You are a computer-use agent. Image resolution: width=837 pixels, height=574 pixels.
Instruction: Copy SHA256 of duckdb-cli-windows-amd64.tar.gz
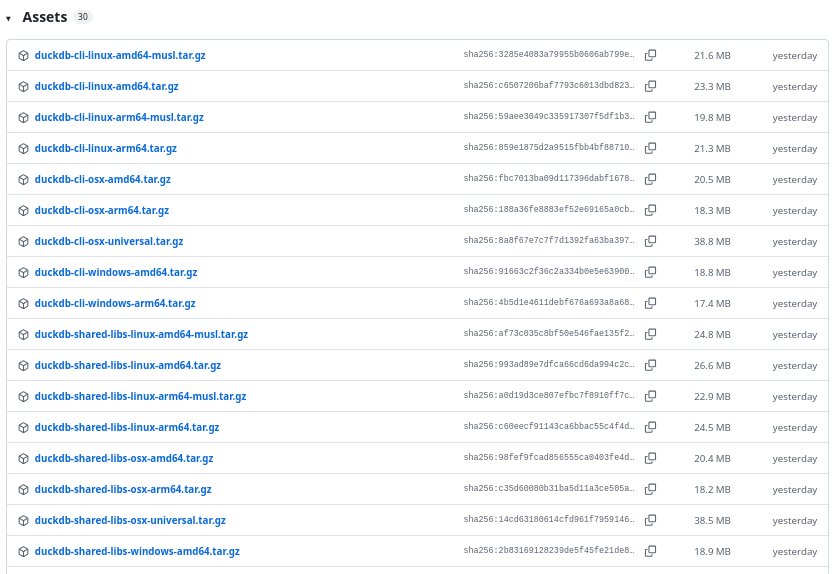(x=650, y=272)
